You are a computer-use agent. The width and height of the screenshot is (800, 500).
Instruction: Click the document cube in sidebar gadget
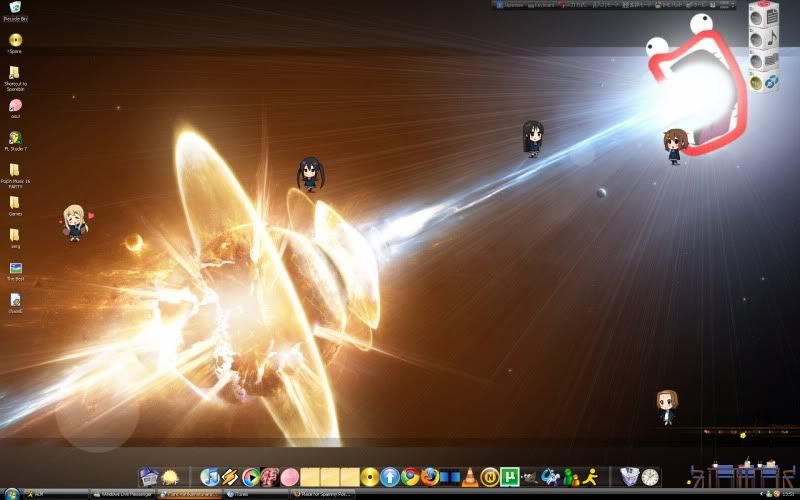[x=765, y=17]
